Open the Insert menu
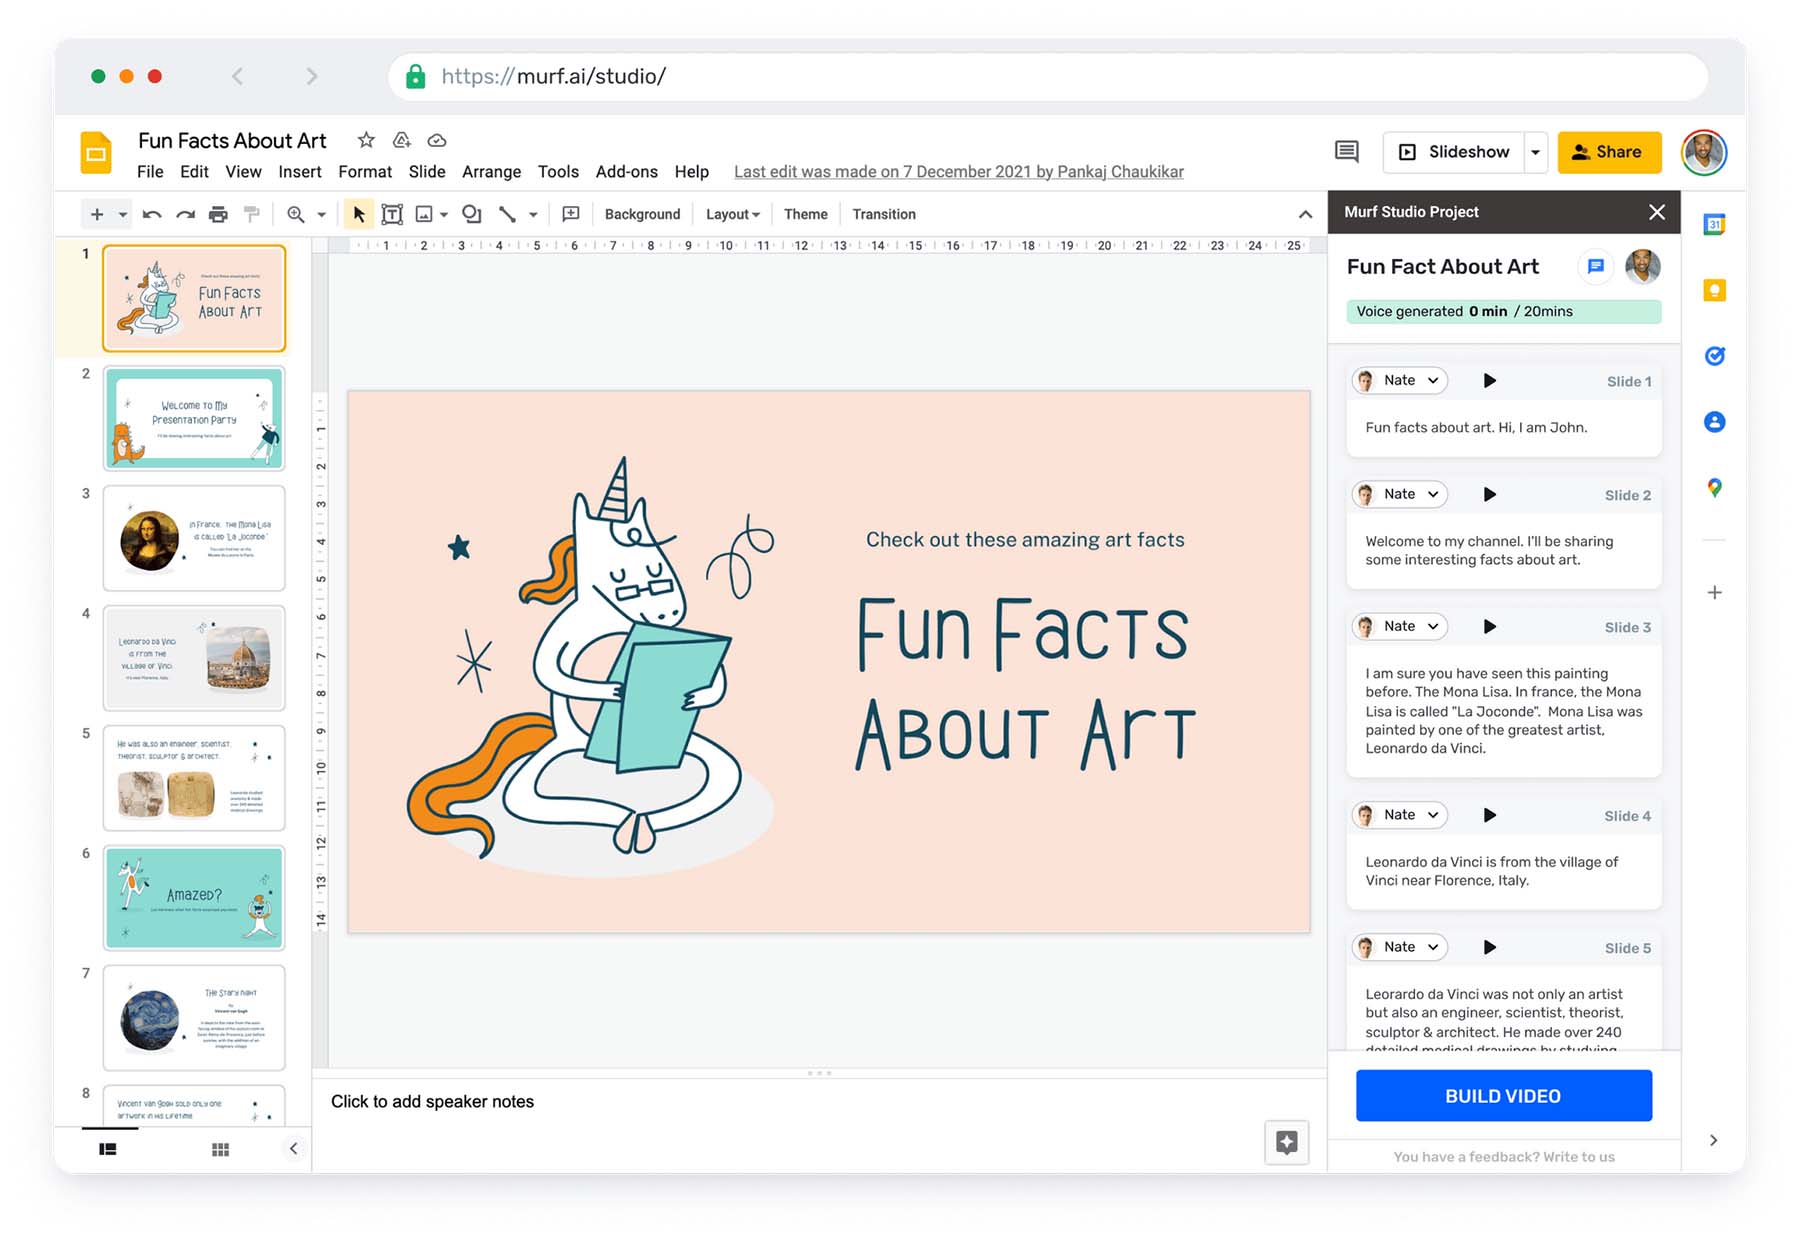The image size is (1800, 1243). click(300, 171)
